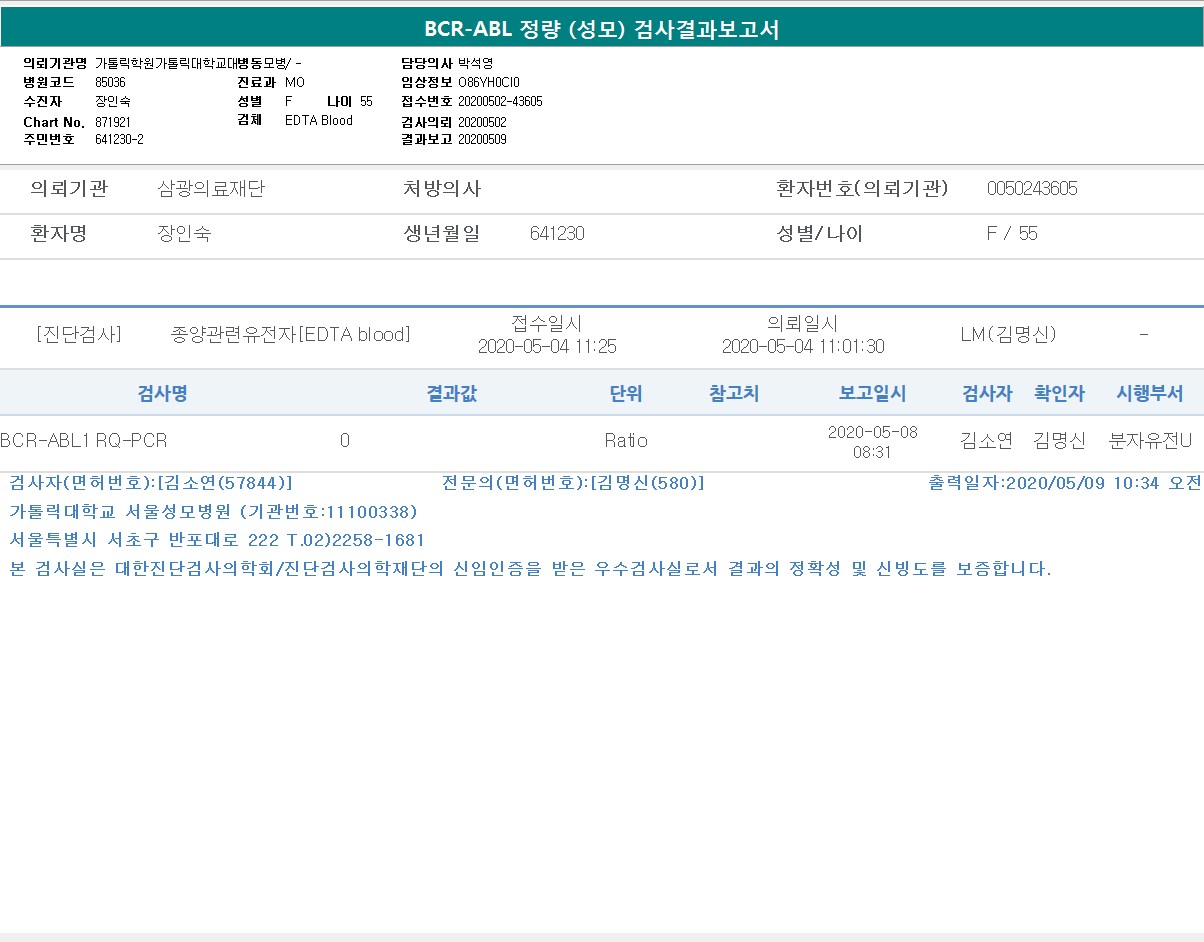Click the Chart No. value 871921
The image size is (1204, 942).
tap(113, 121)
